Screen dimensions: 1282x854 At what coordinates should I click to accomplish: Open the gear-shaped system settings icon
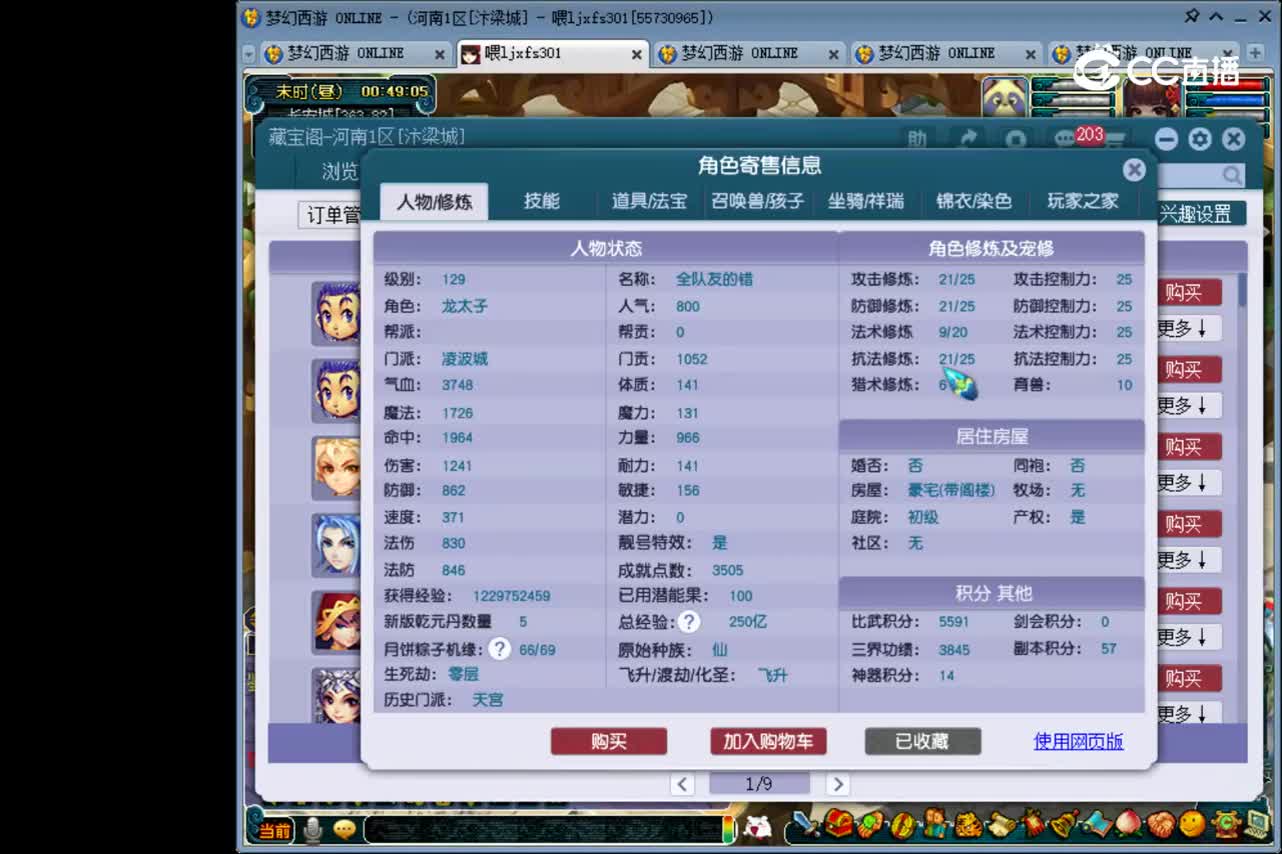click(x=1226, y=824)
